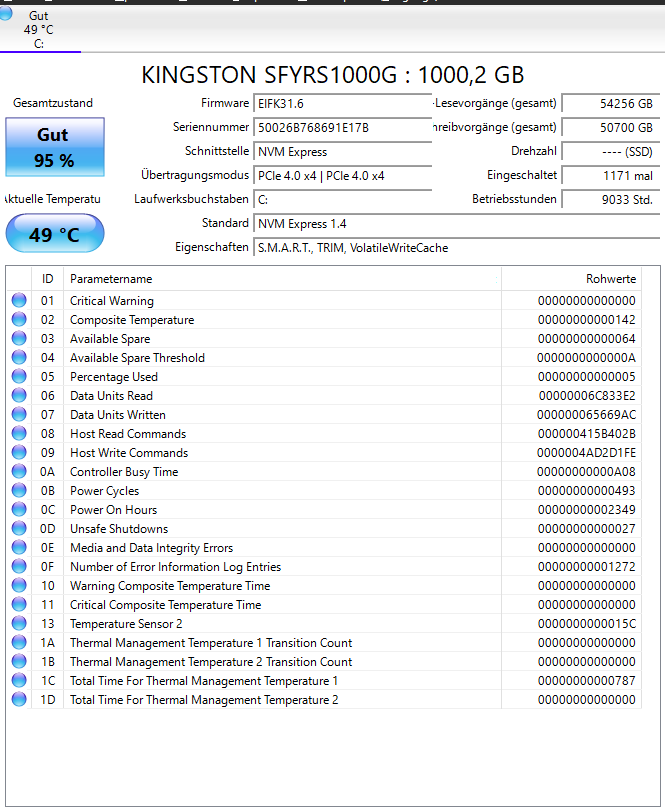This screenshot has width=665, height=810.
Task: Select the Critical Warning parameter name
Action: [112, 301]
